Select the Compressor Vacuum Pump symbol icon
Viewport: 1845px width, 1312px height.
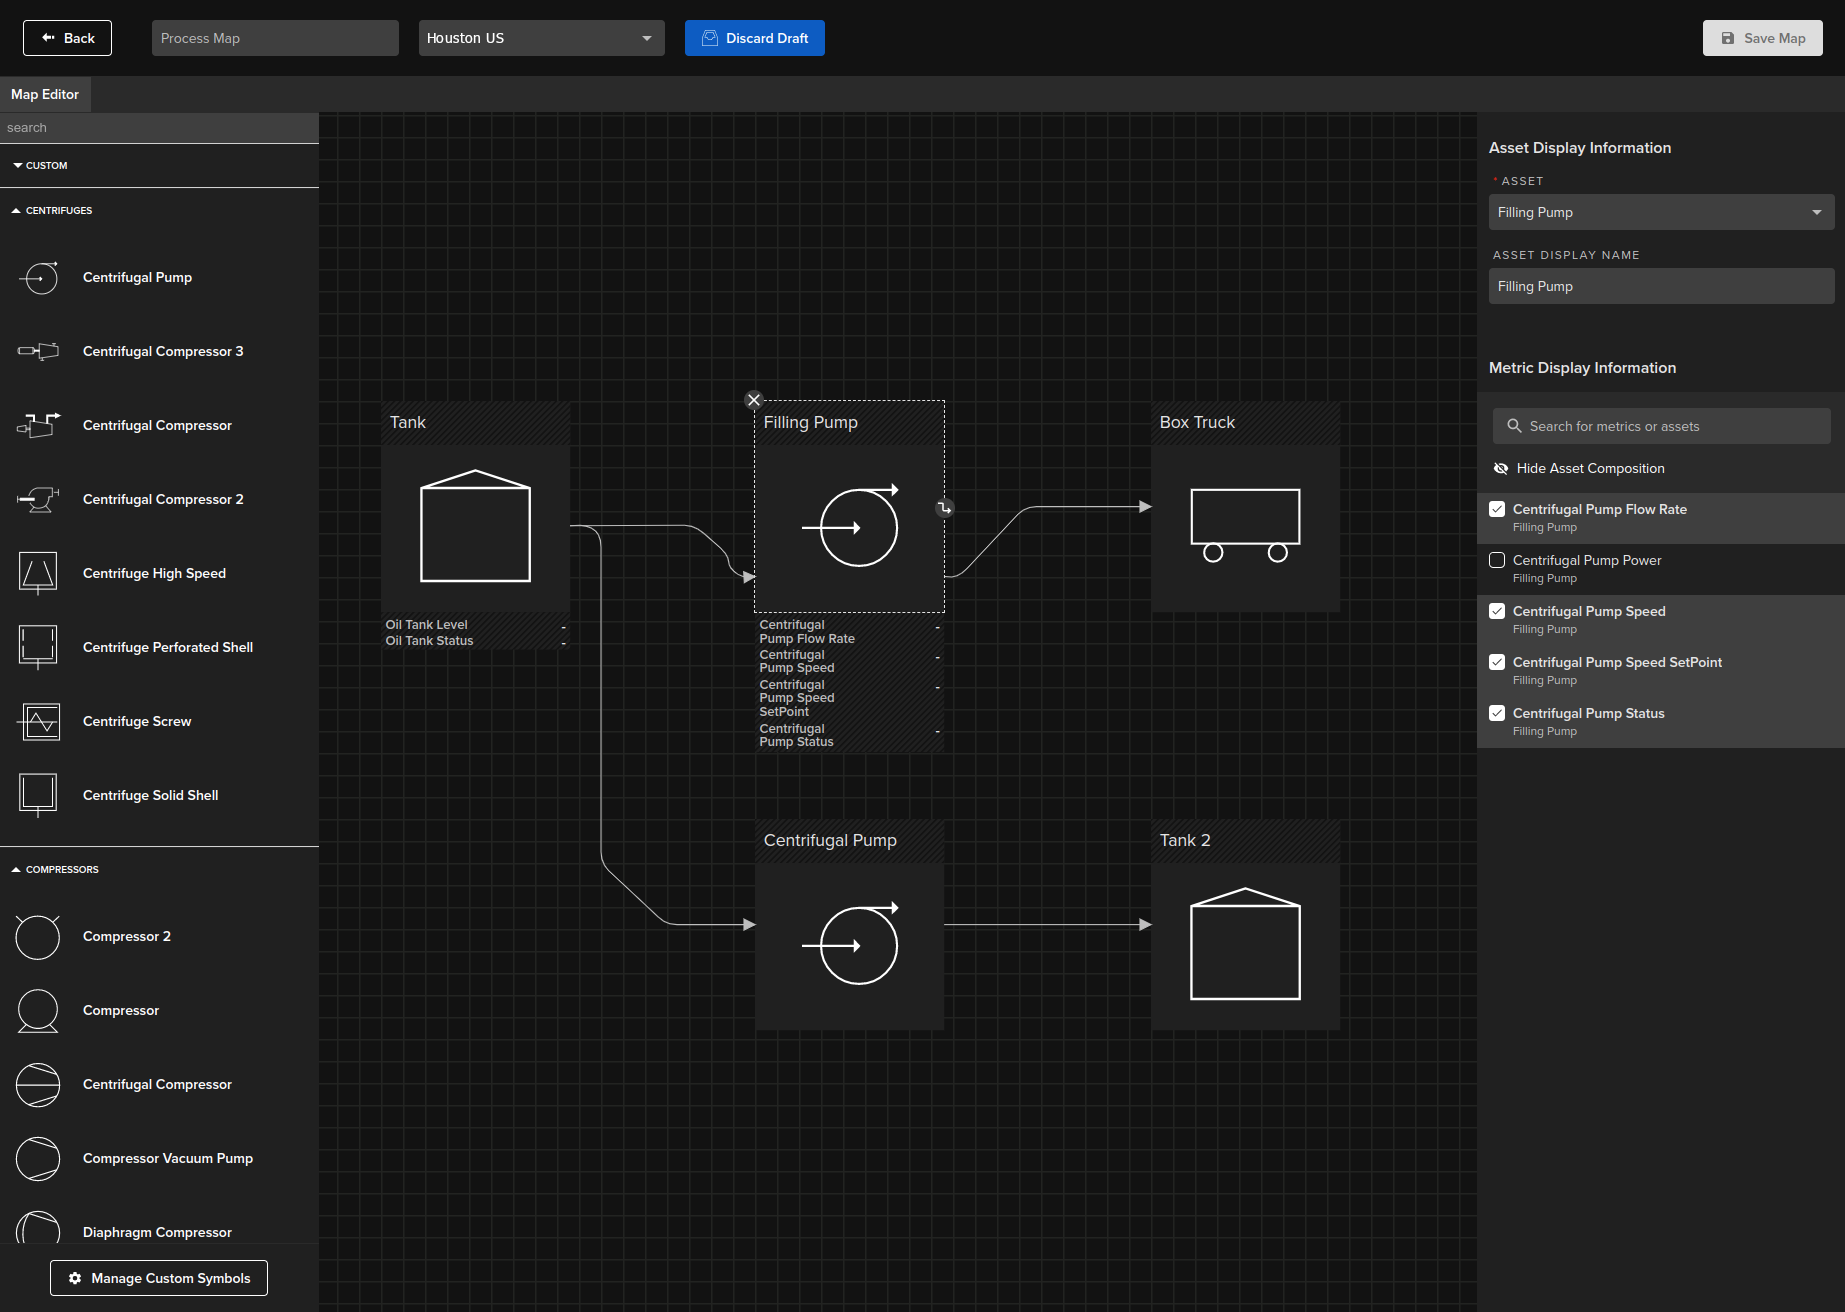tap(38, 1158)
